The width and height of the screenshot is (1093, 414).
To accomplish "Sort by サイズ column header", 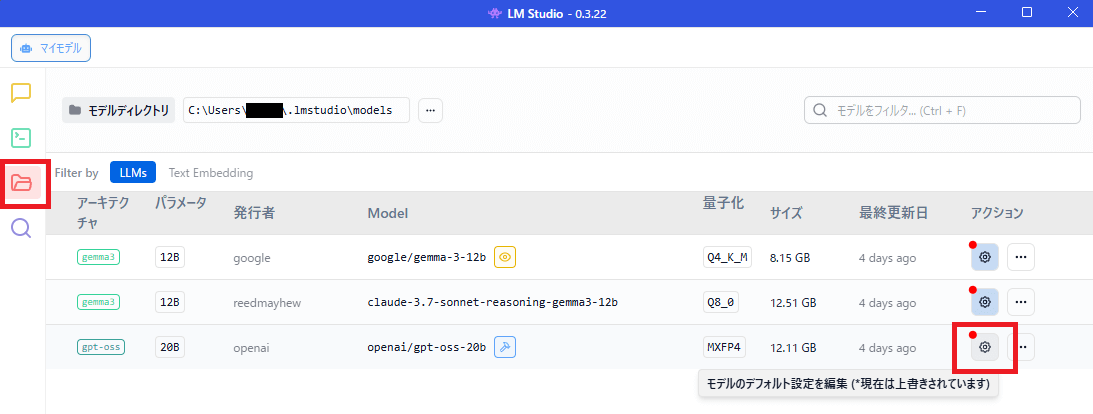I will (x=786, y=213).
